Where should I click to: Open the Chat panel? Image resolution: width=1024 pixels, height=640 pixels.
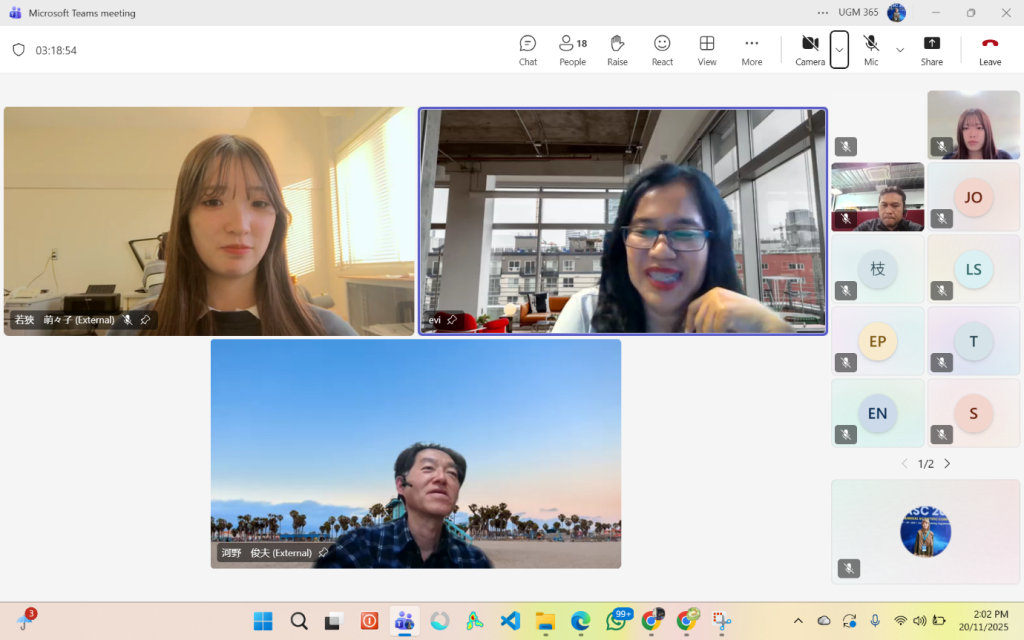[528, 49]
